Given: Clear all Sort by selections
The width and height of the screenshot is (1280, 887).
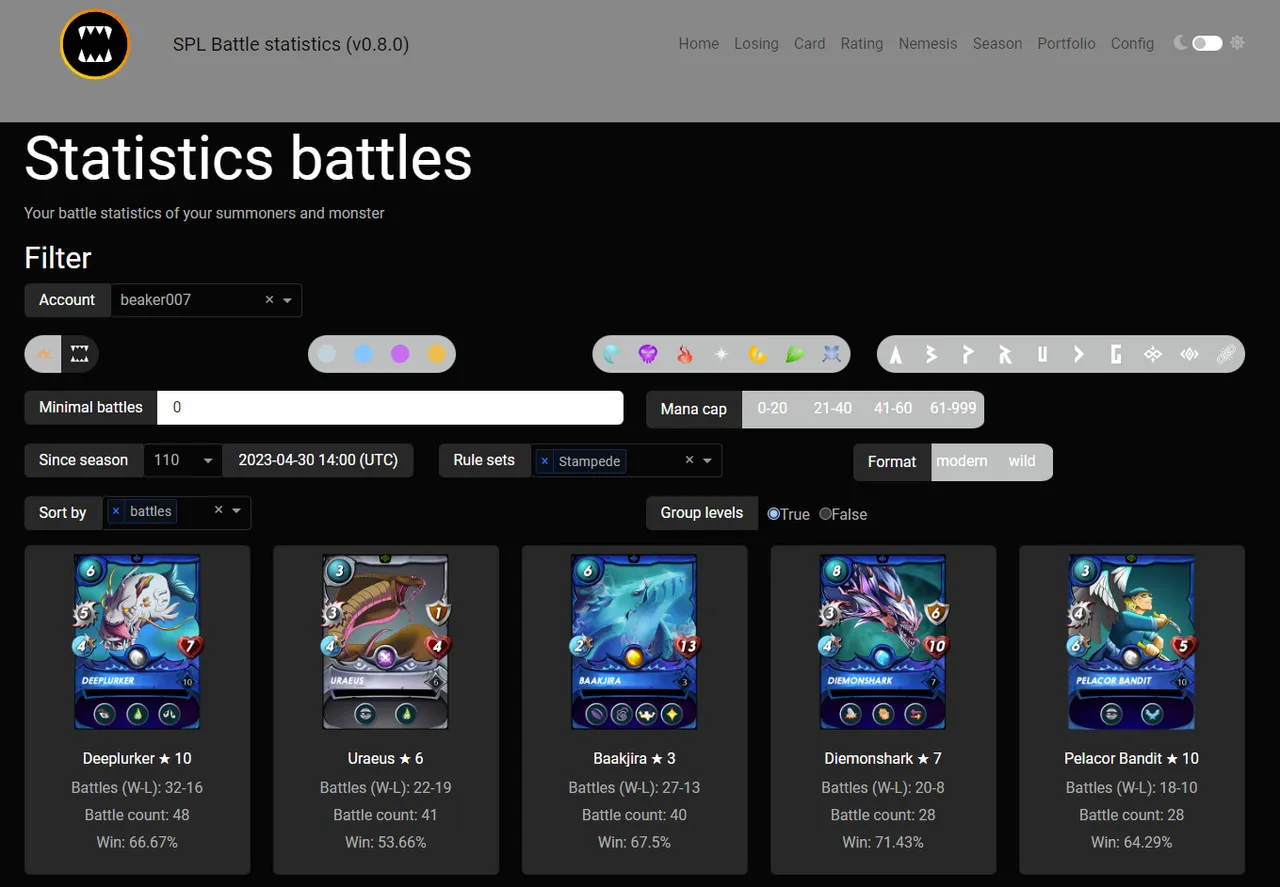Looking at the screenshot, I should 218,511.
